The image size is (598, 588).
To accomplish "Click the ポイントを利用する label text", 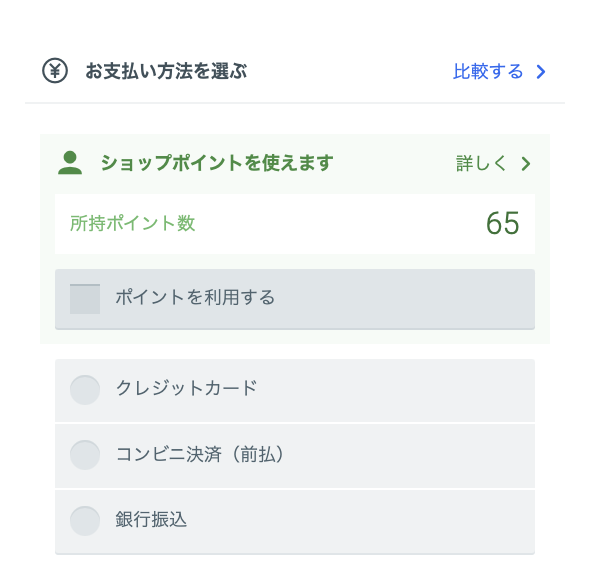I will pos(195,297).
